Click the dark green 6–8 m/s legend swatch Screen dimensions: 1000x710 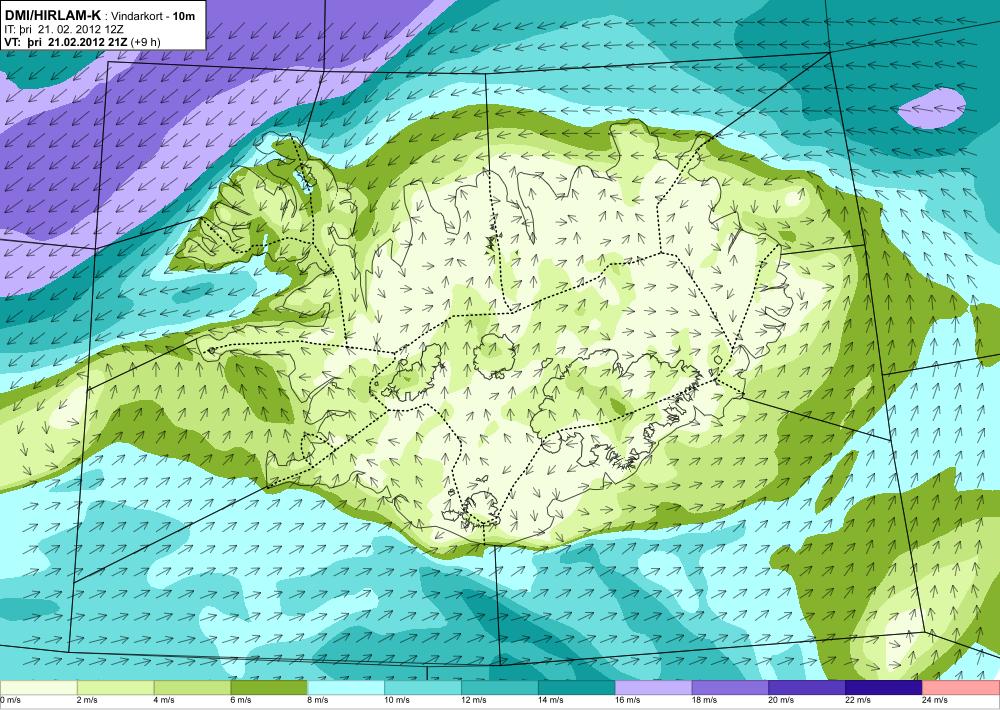tap(269, 688)
